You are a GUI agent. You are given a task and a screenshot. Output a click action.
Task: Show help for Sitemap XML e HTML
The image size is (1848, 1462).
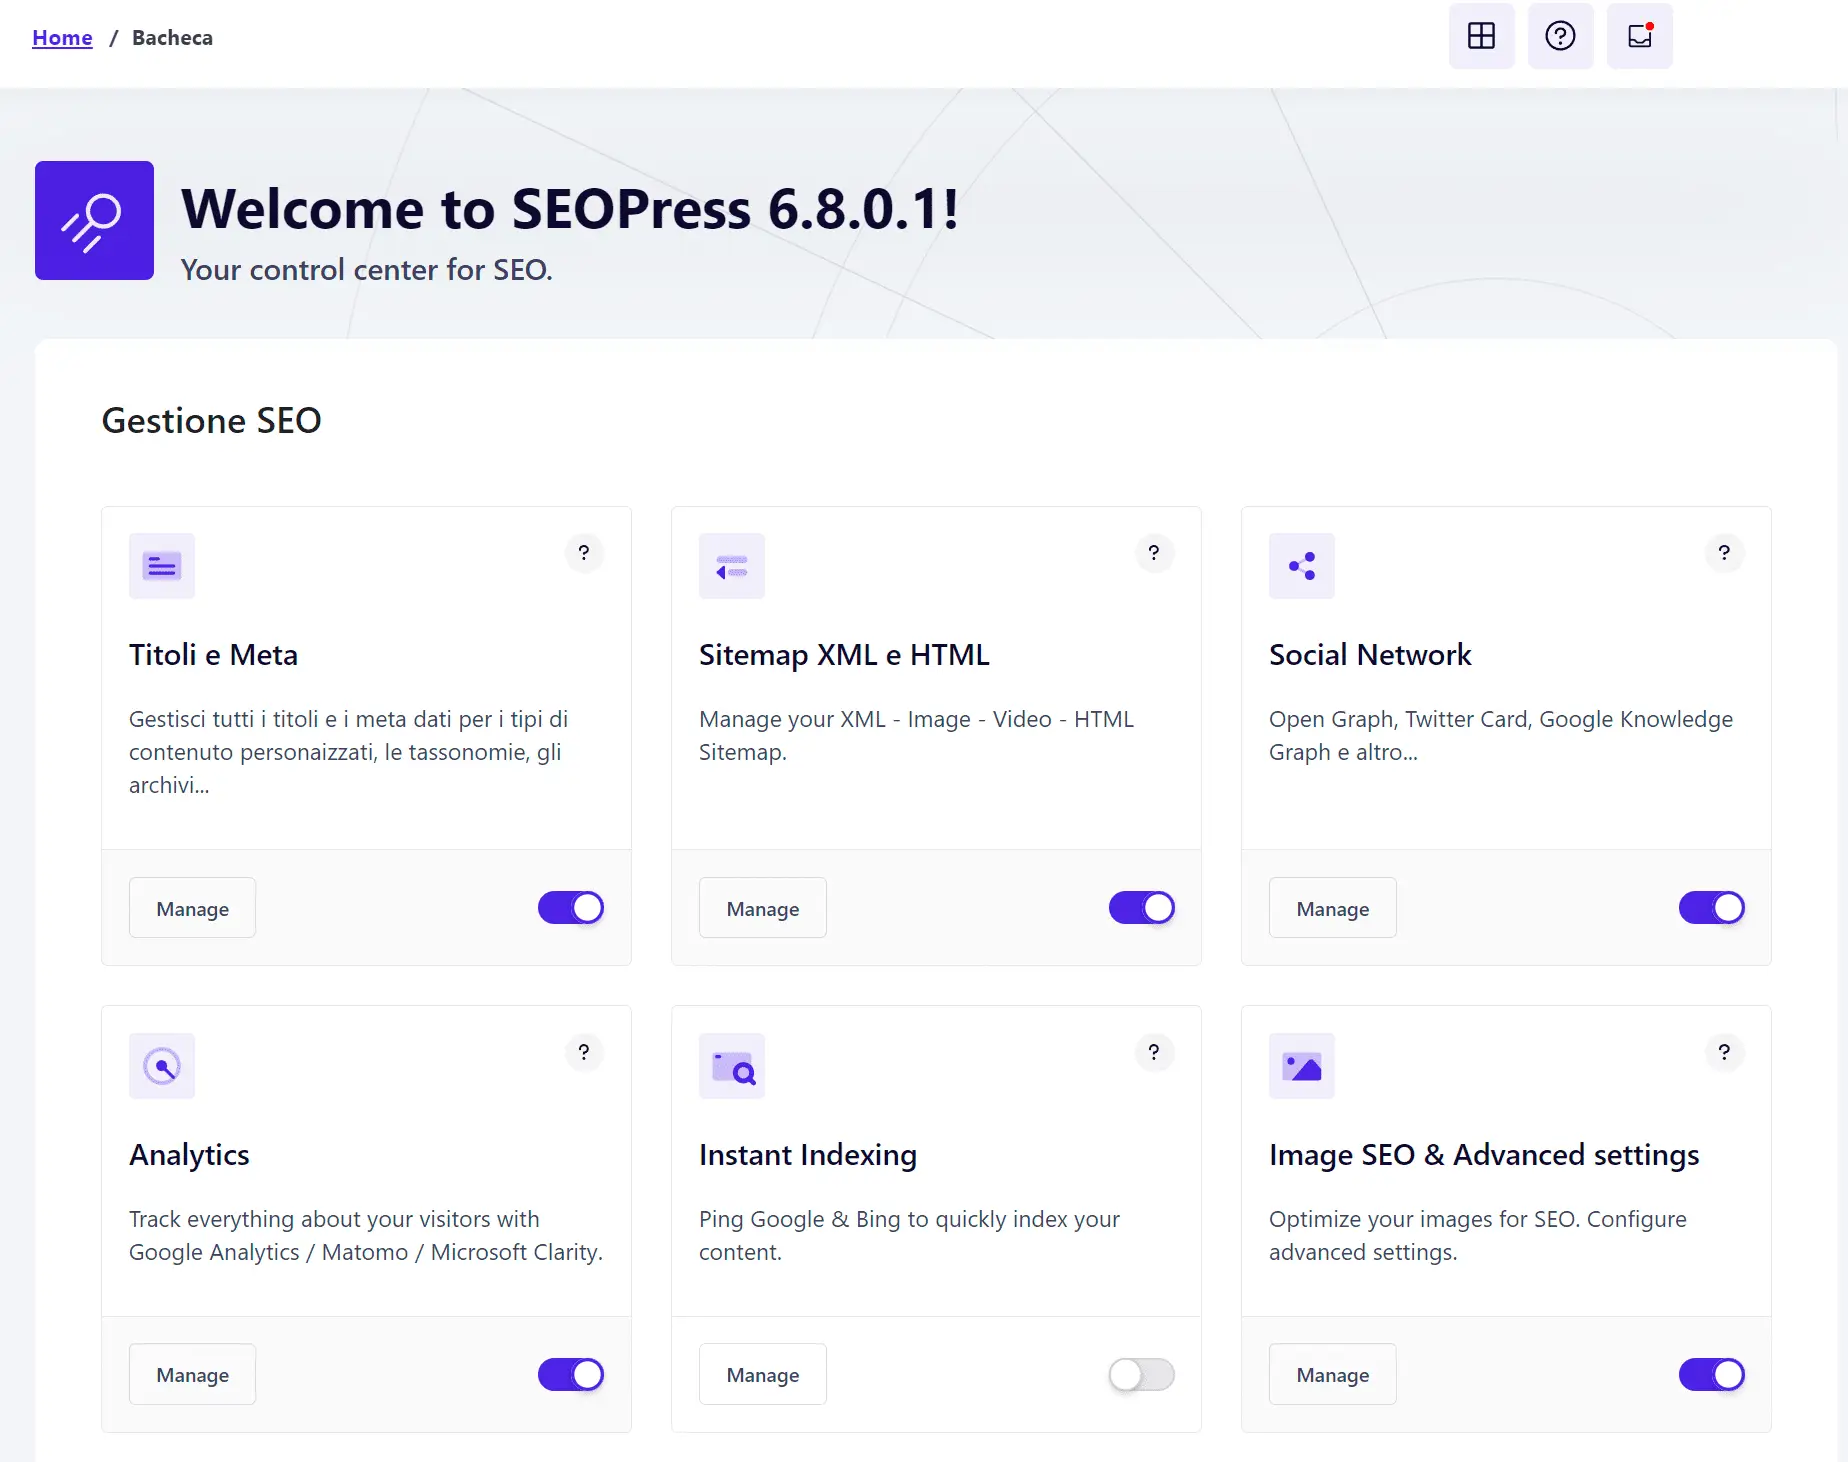click(x=1154, y=553)
